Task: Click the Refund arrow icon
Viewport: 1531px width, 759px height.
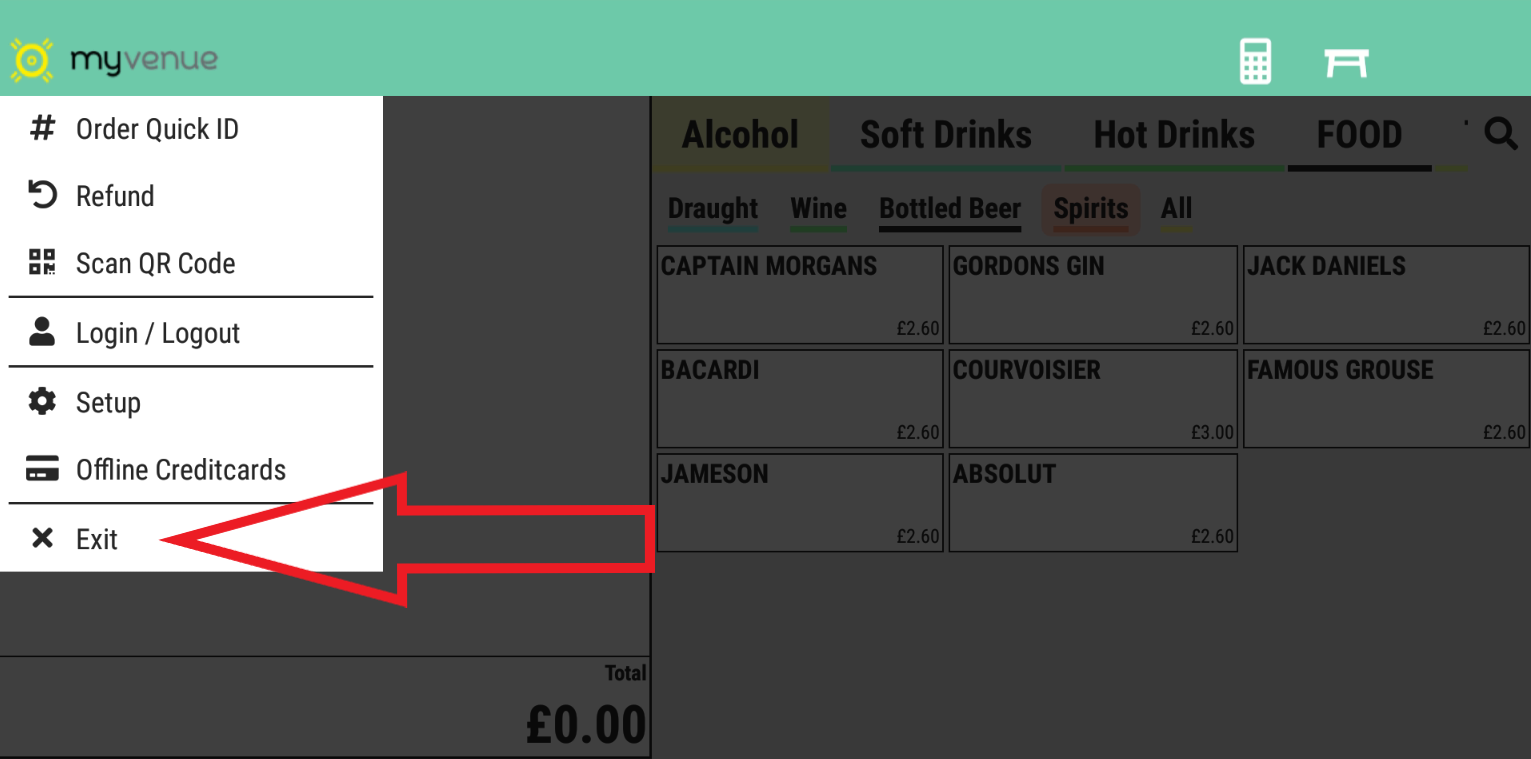Action: [x=42, y=195]
